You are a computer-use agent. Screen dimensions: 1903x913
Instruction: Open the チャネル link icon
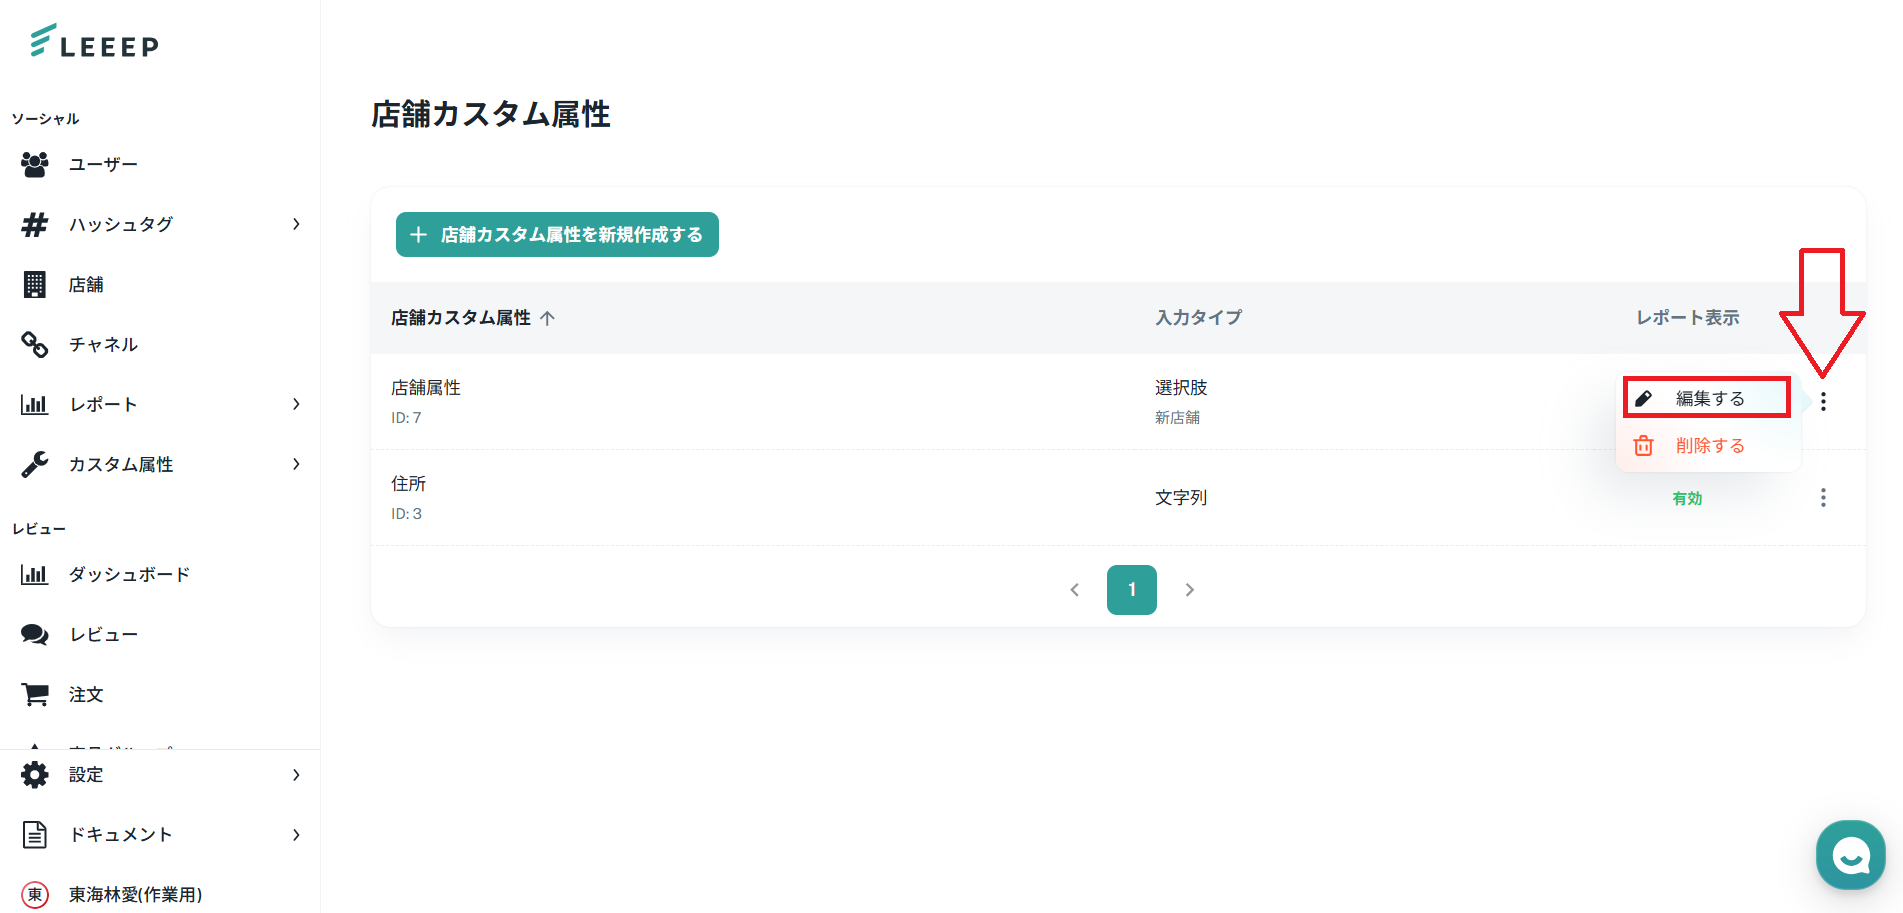[35, 345]
